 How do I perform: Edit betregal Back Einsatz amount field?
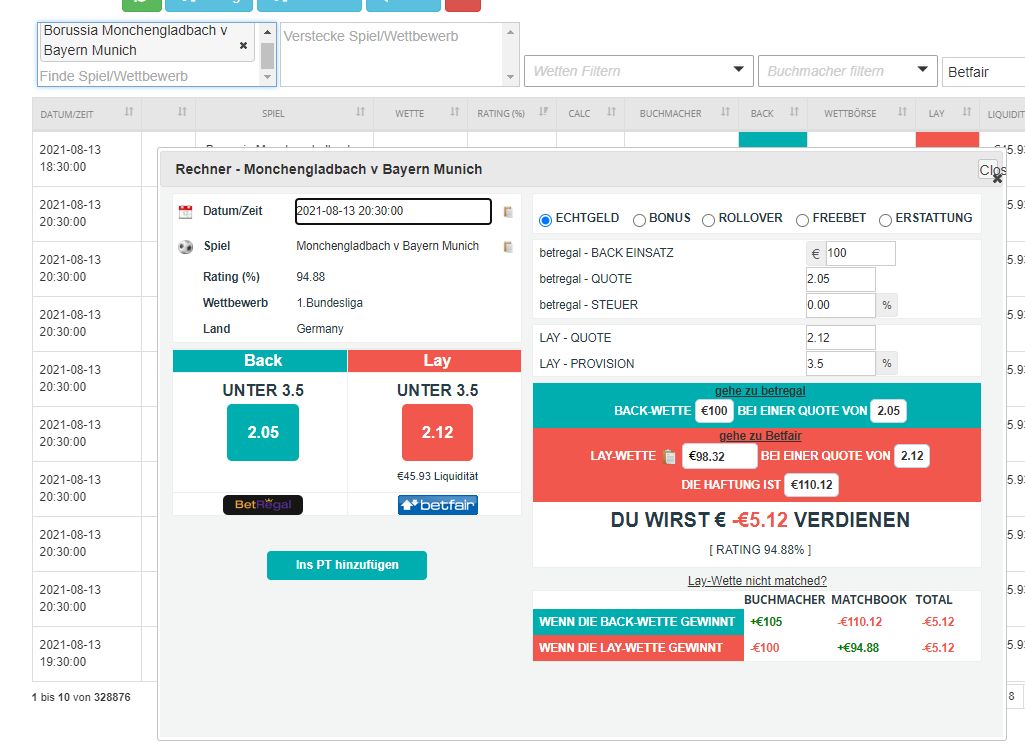click(x=860, y=253)
